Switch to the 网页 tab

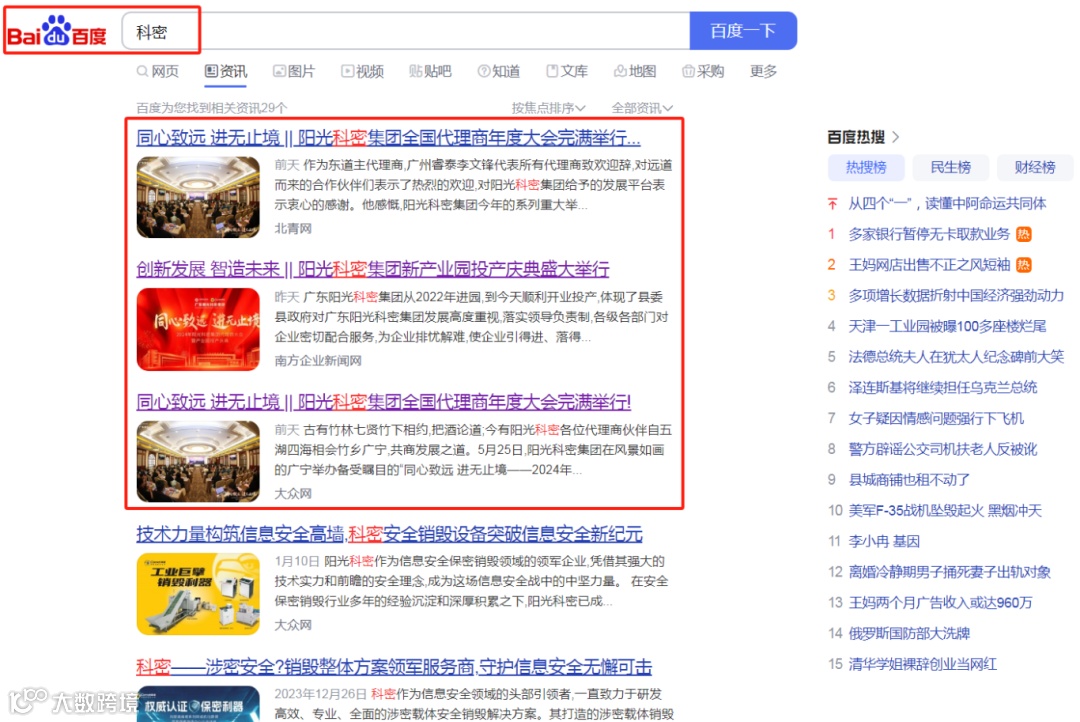click(x=158, y=71)
